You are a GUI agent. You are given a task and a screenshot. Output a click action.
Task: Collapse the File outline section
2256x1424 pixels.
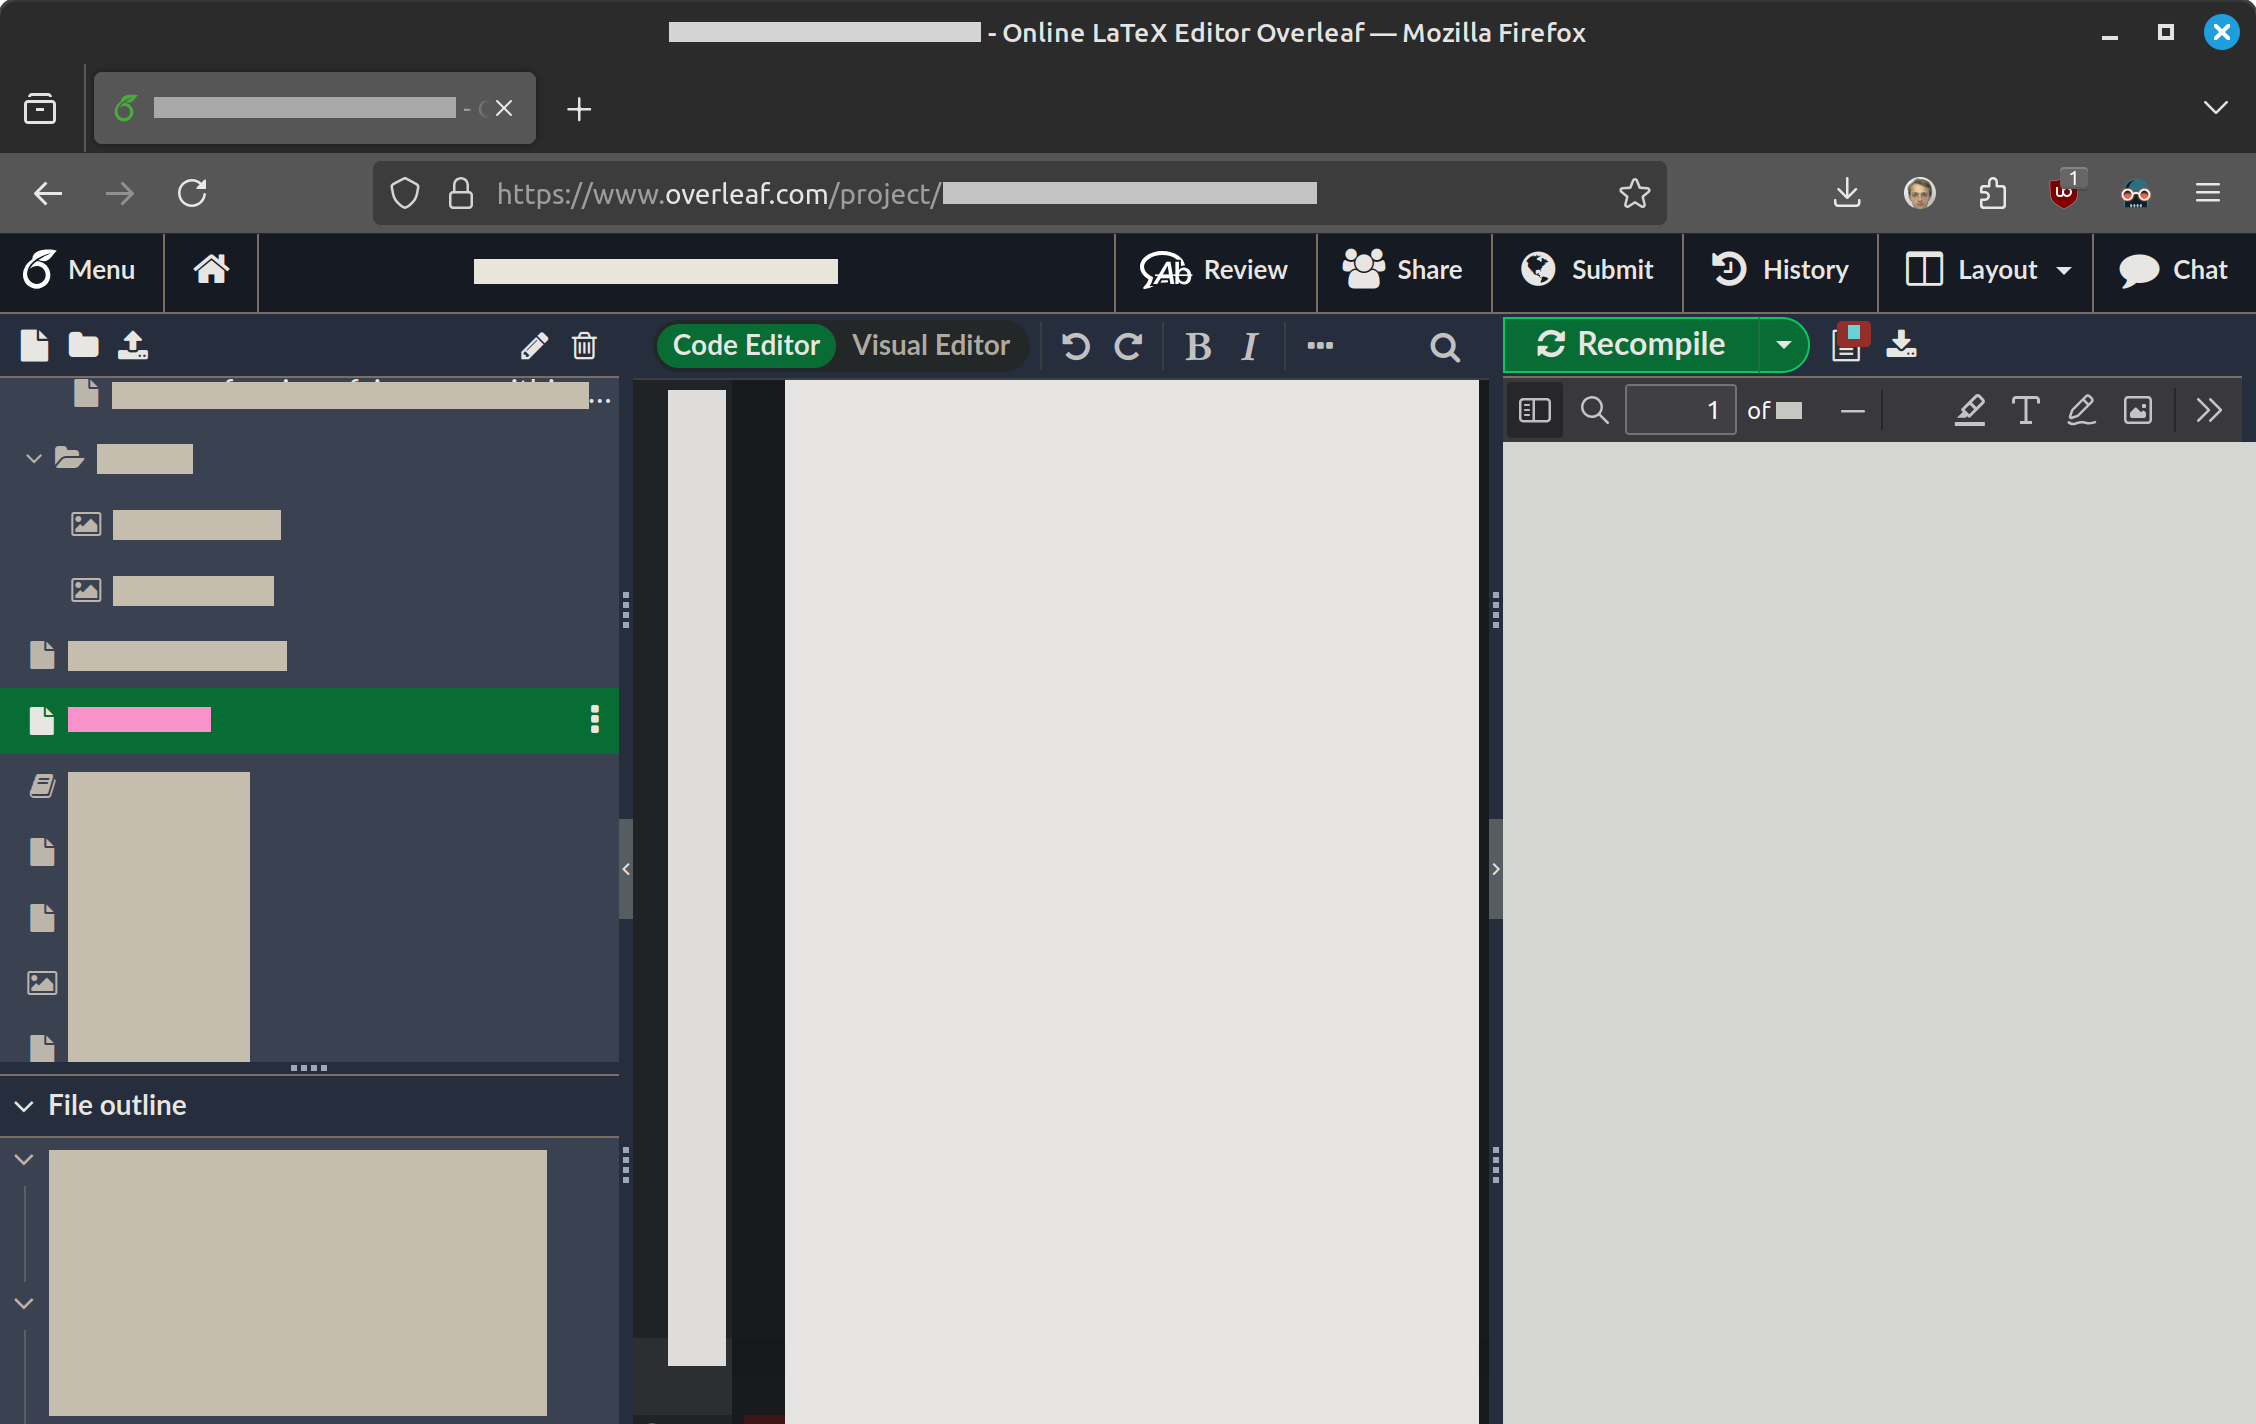24,1106
